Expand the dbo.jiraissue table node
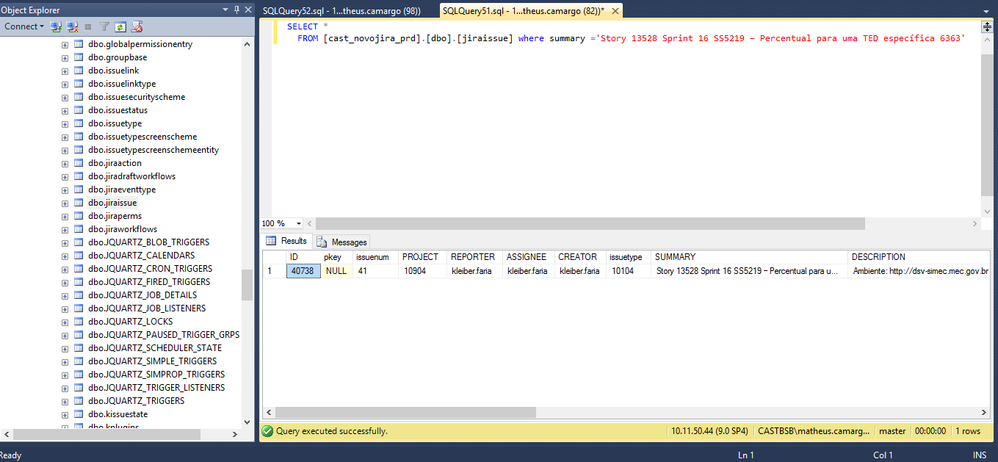Screen dimensions: 998x462 coord(65,203)
